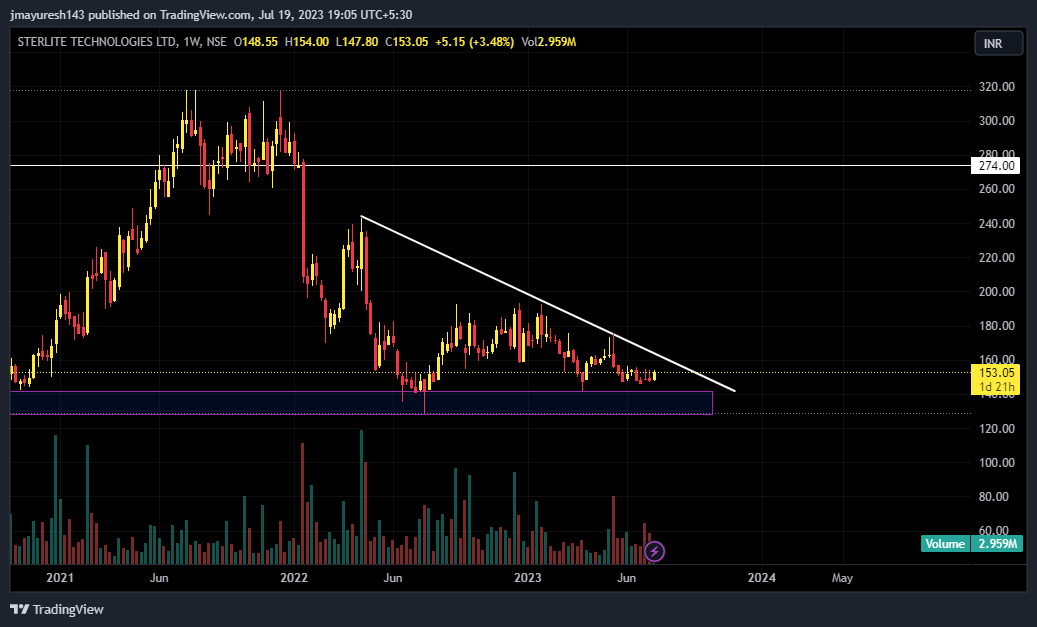Click the Volume indicator label
Screen dimensions: 1037x627
click(x=945, y=544)
